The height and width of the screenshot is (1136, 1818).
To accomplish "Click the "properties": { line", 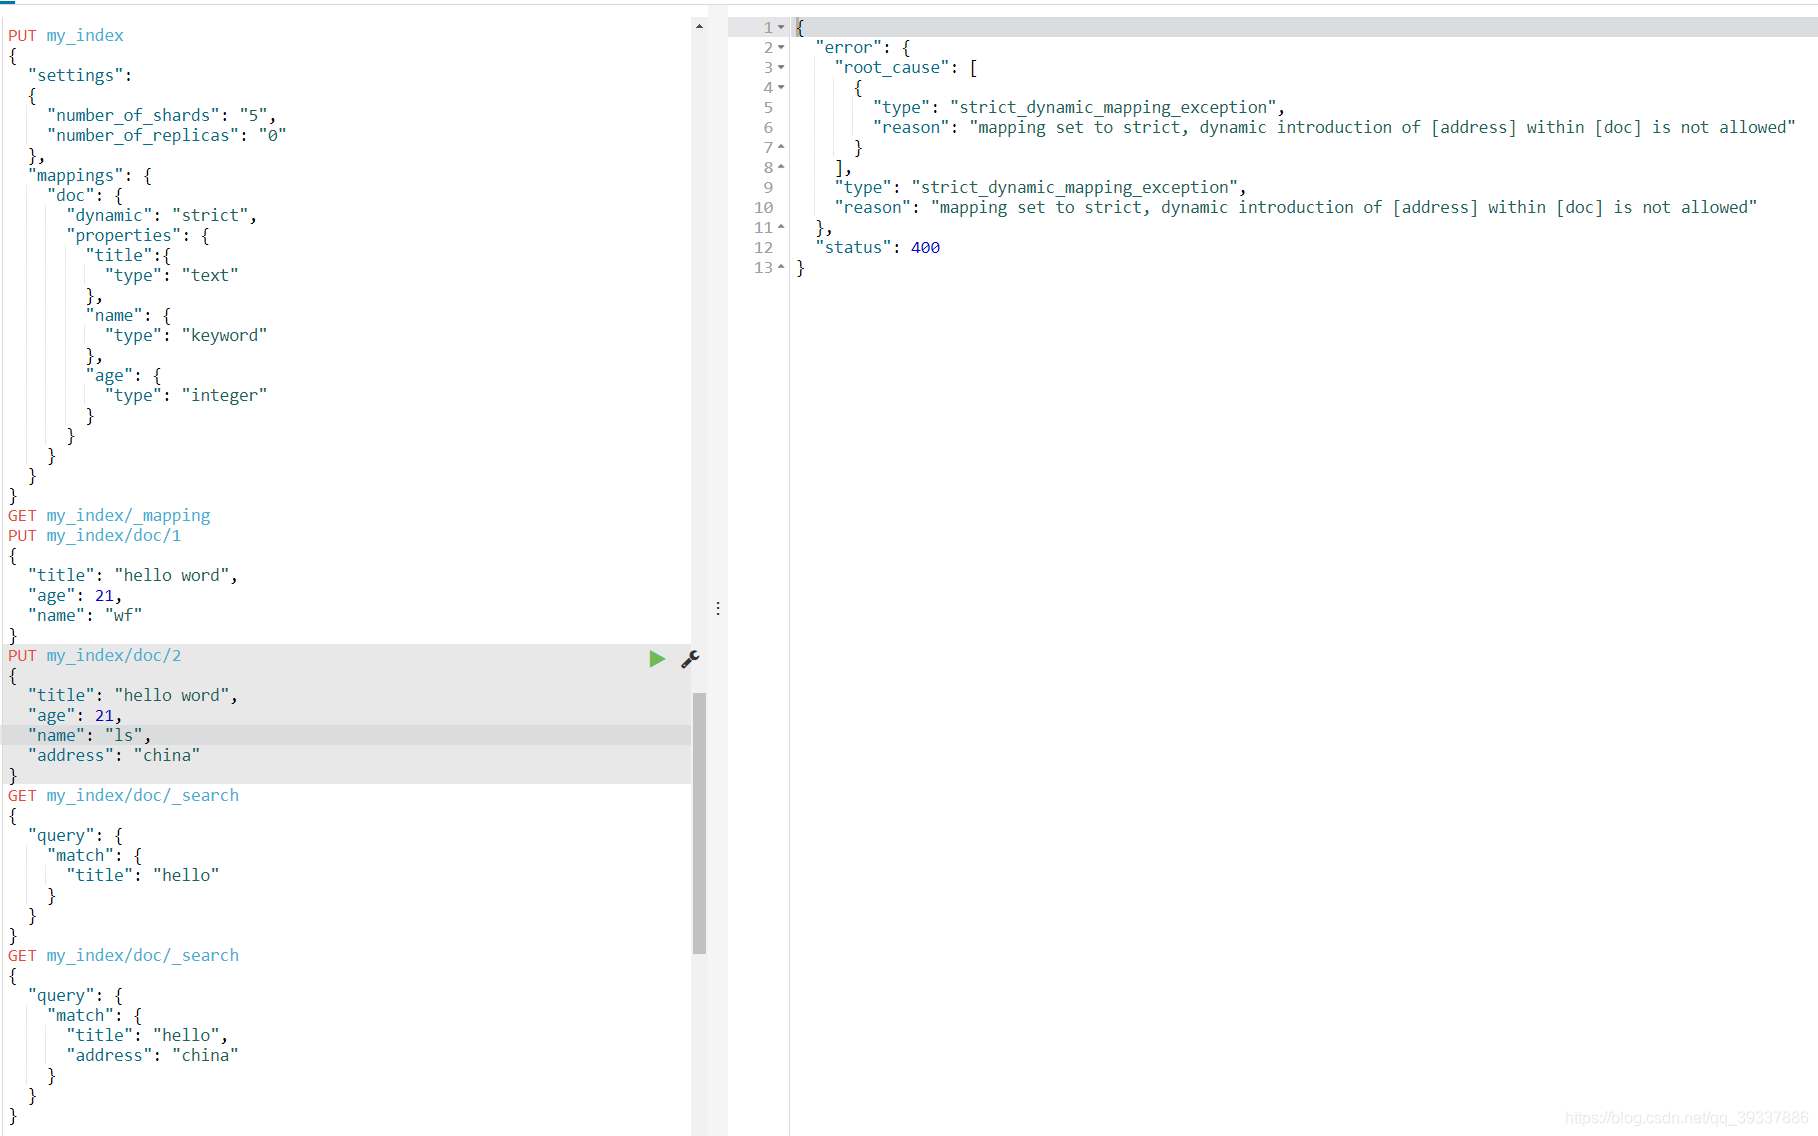I will (x=138, y=236).
